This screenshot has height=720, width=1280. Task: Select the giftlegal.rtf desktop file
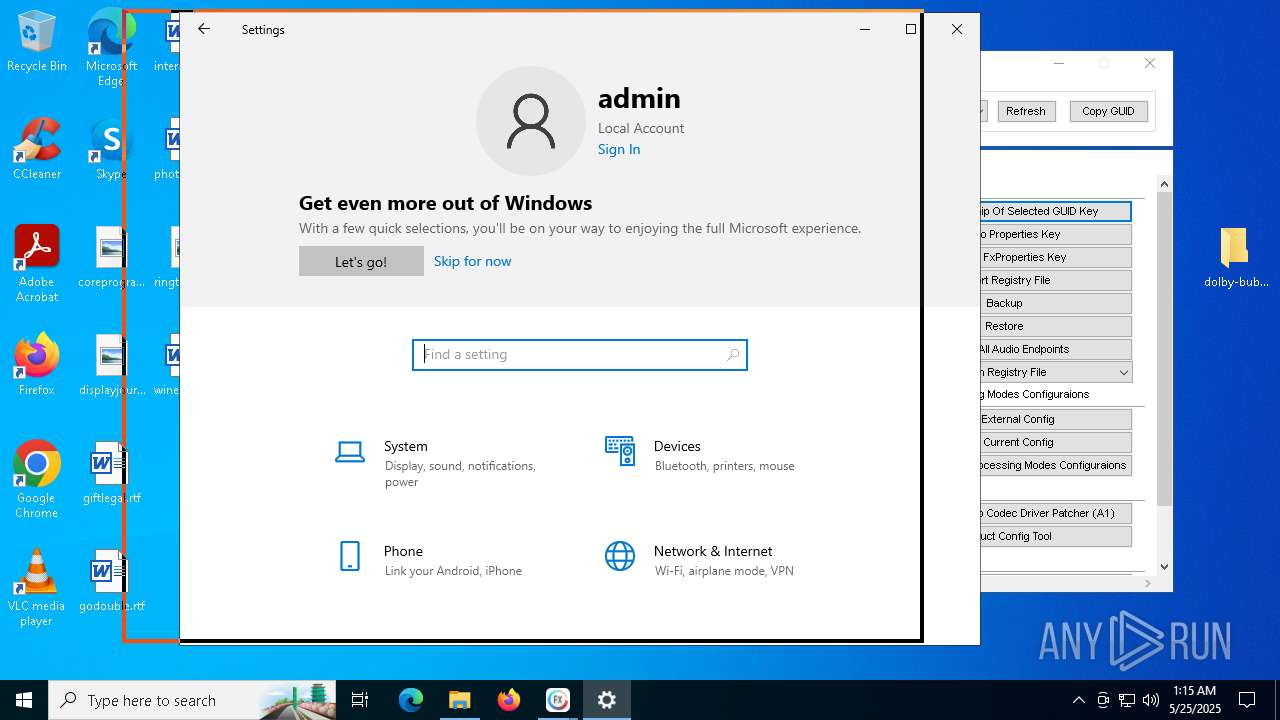point(110,473)
